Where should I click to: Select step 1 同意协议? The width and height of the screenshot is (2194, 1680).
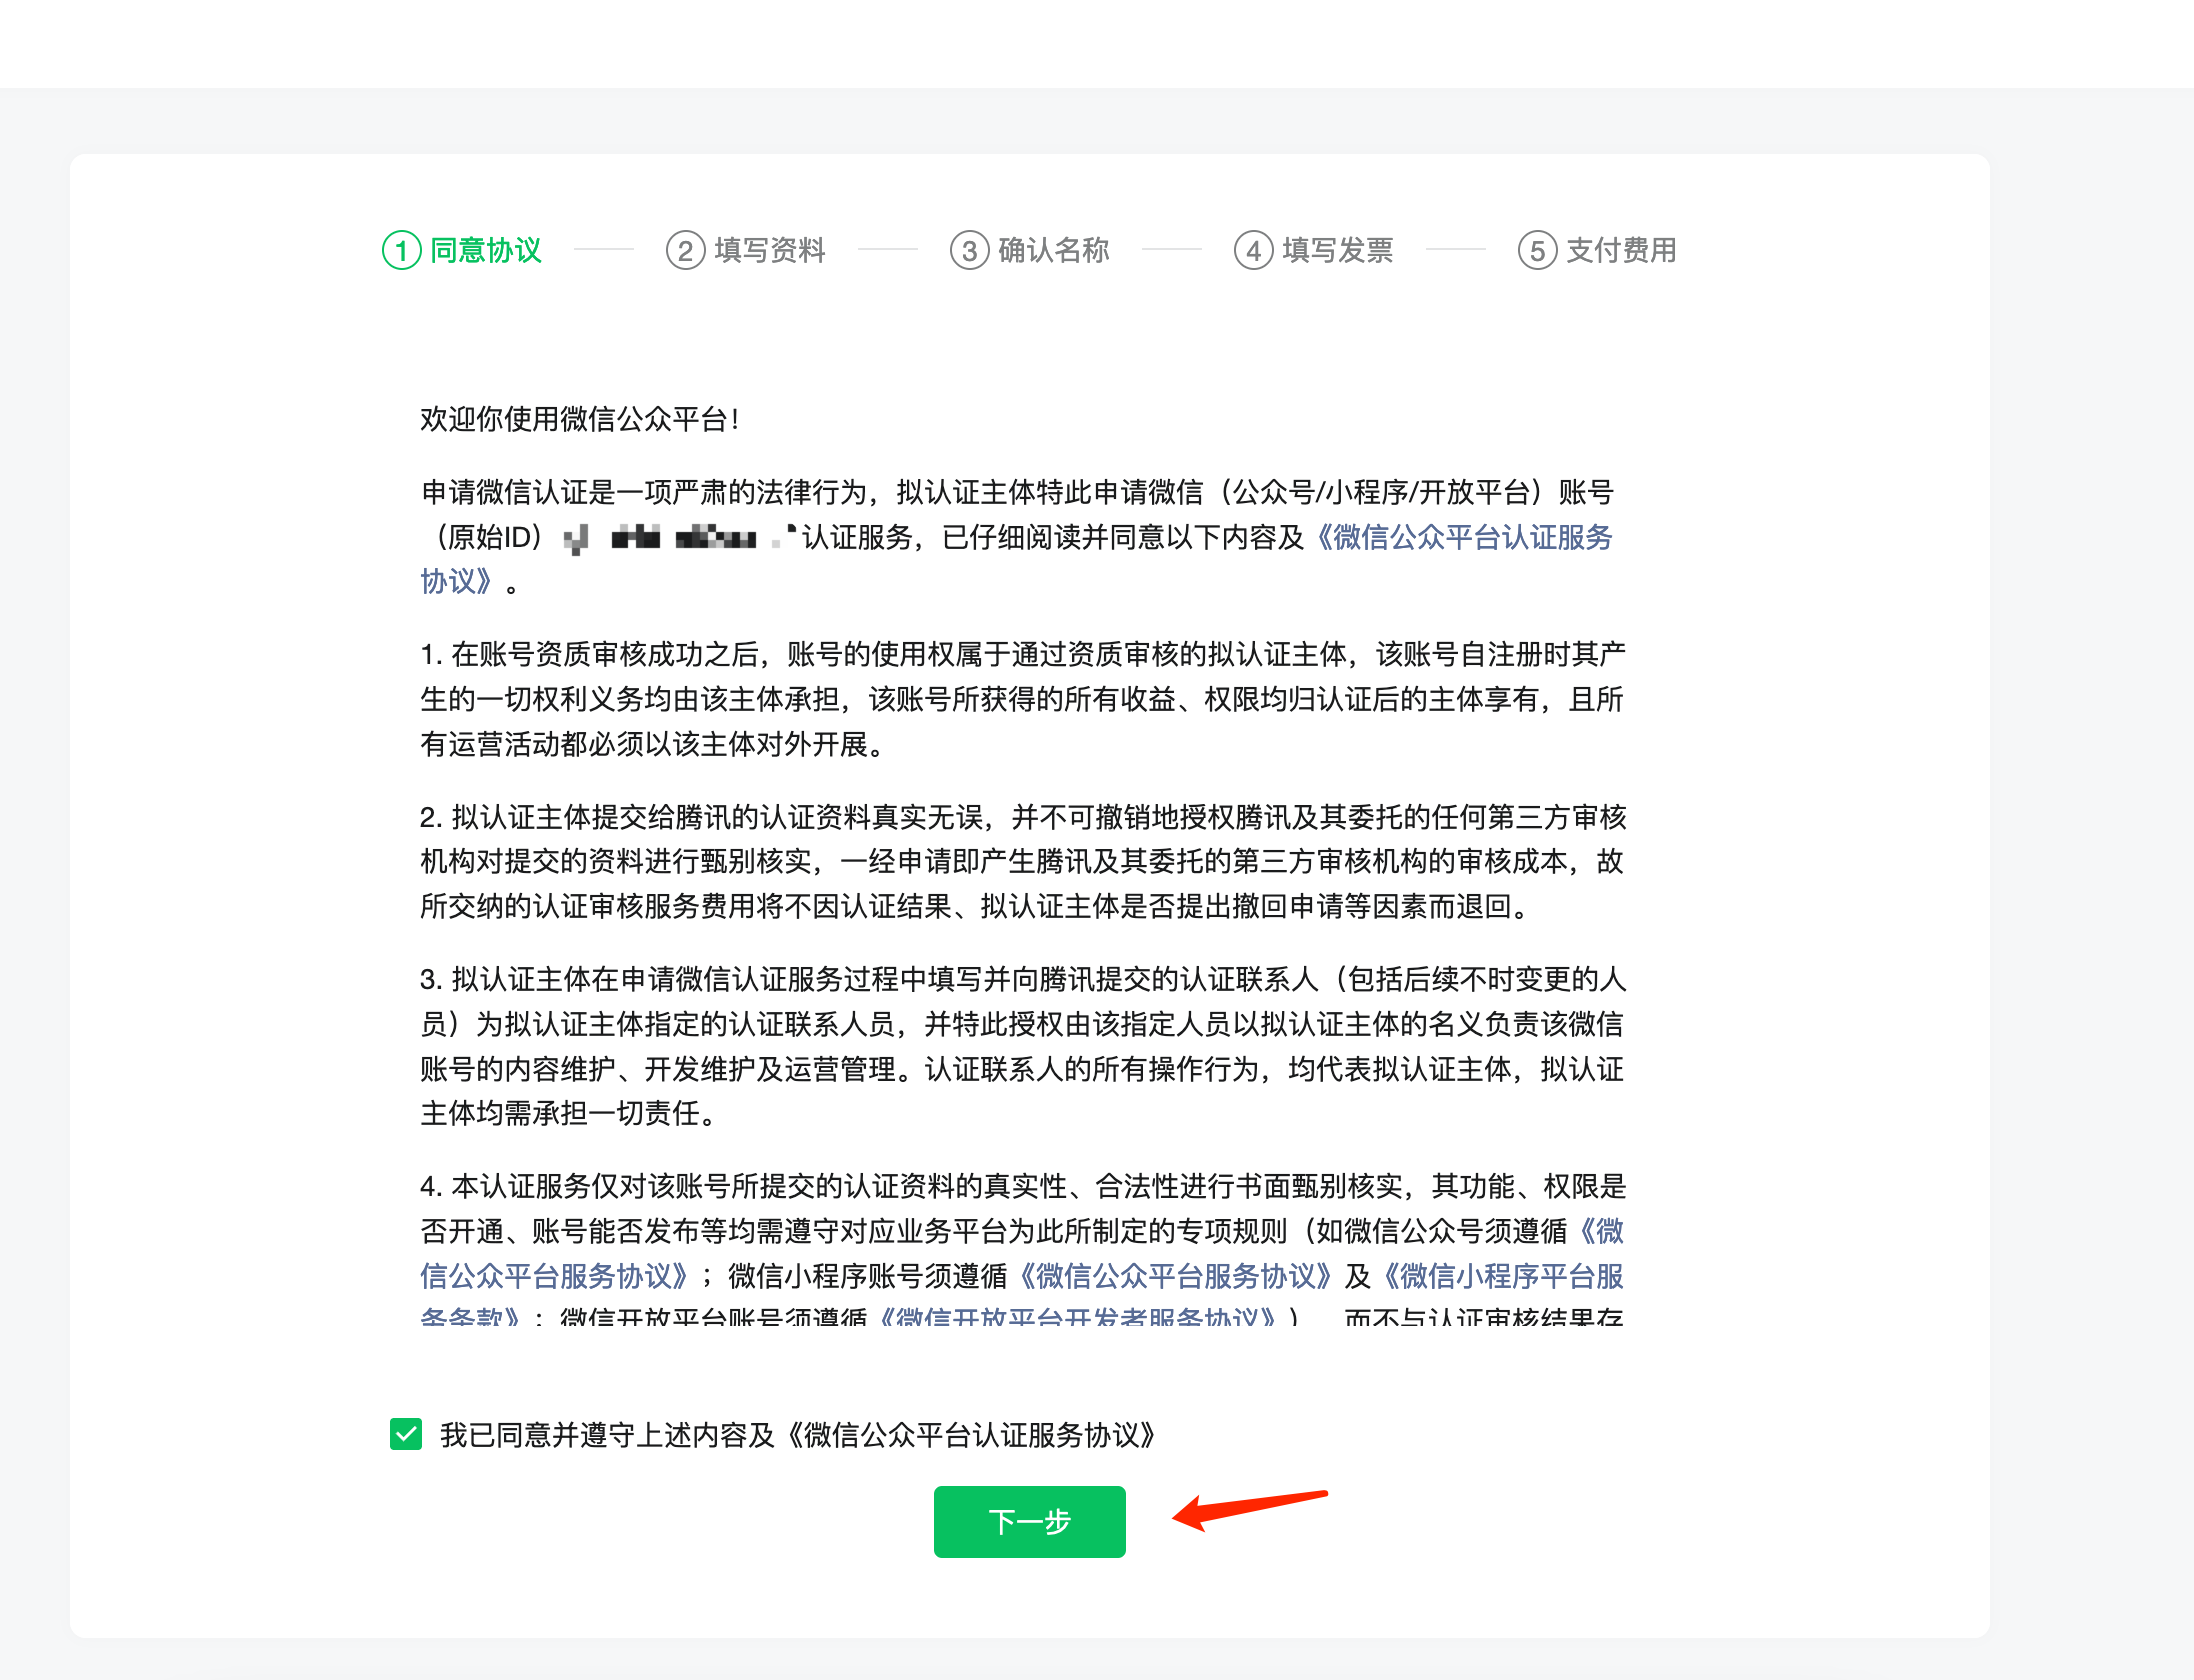click(x=462, y=250)
